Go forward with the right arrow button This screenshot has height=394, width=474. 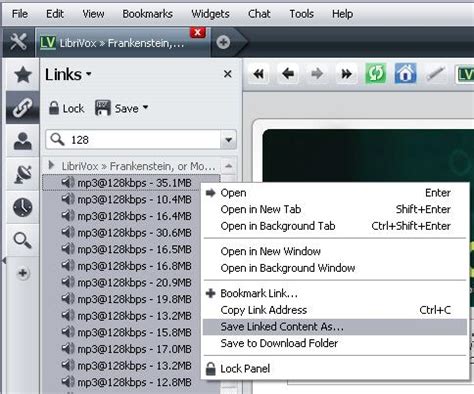click(x=317, y=73)
